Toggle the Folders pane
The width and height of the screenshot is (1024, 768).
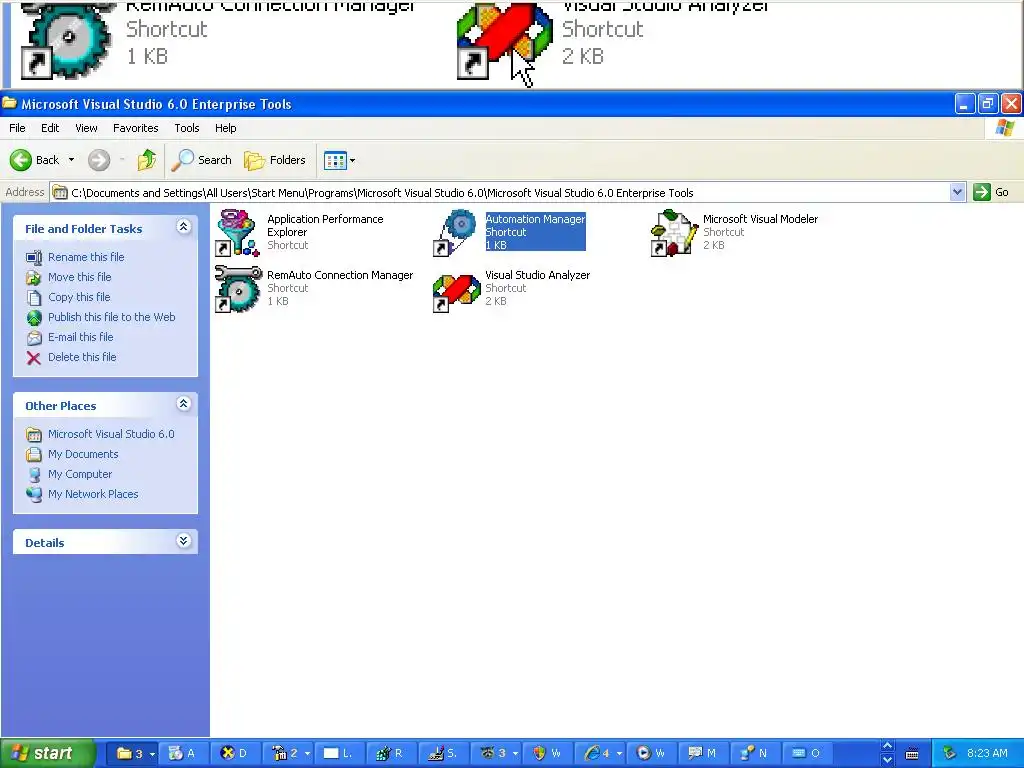274,160
